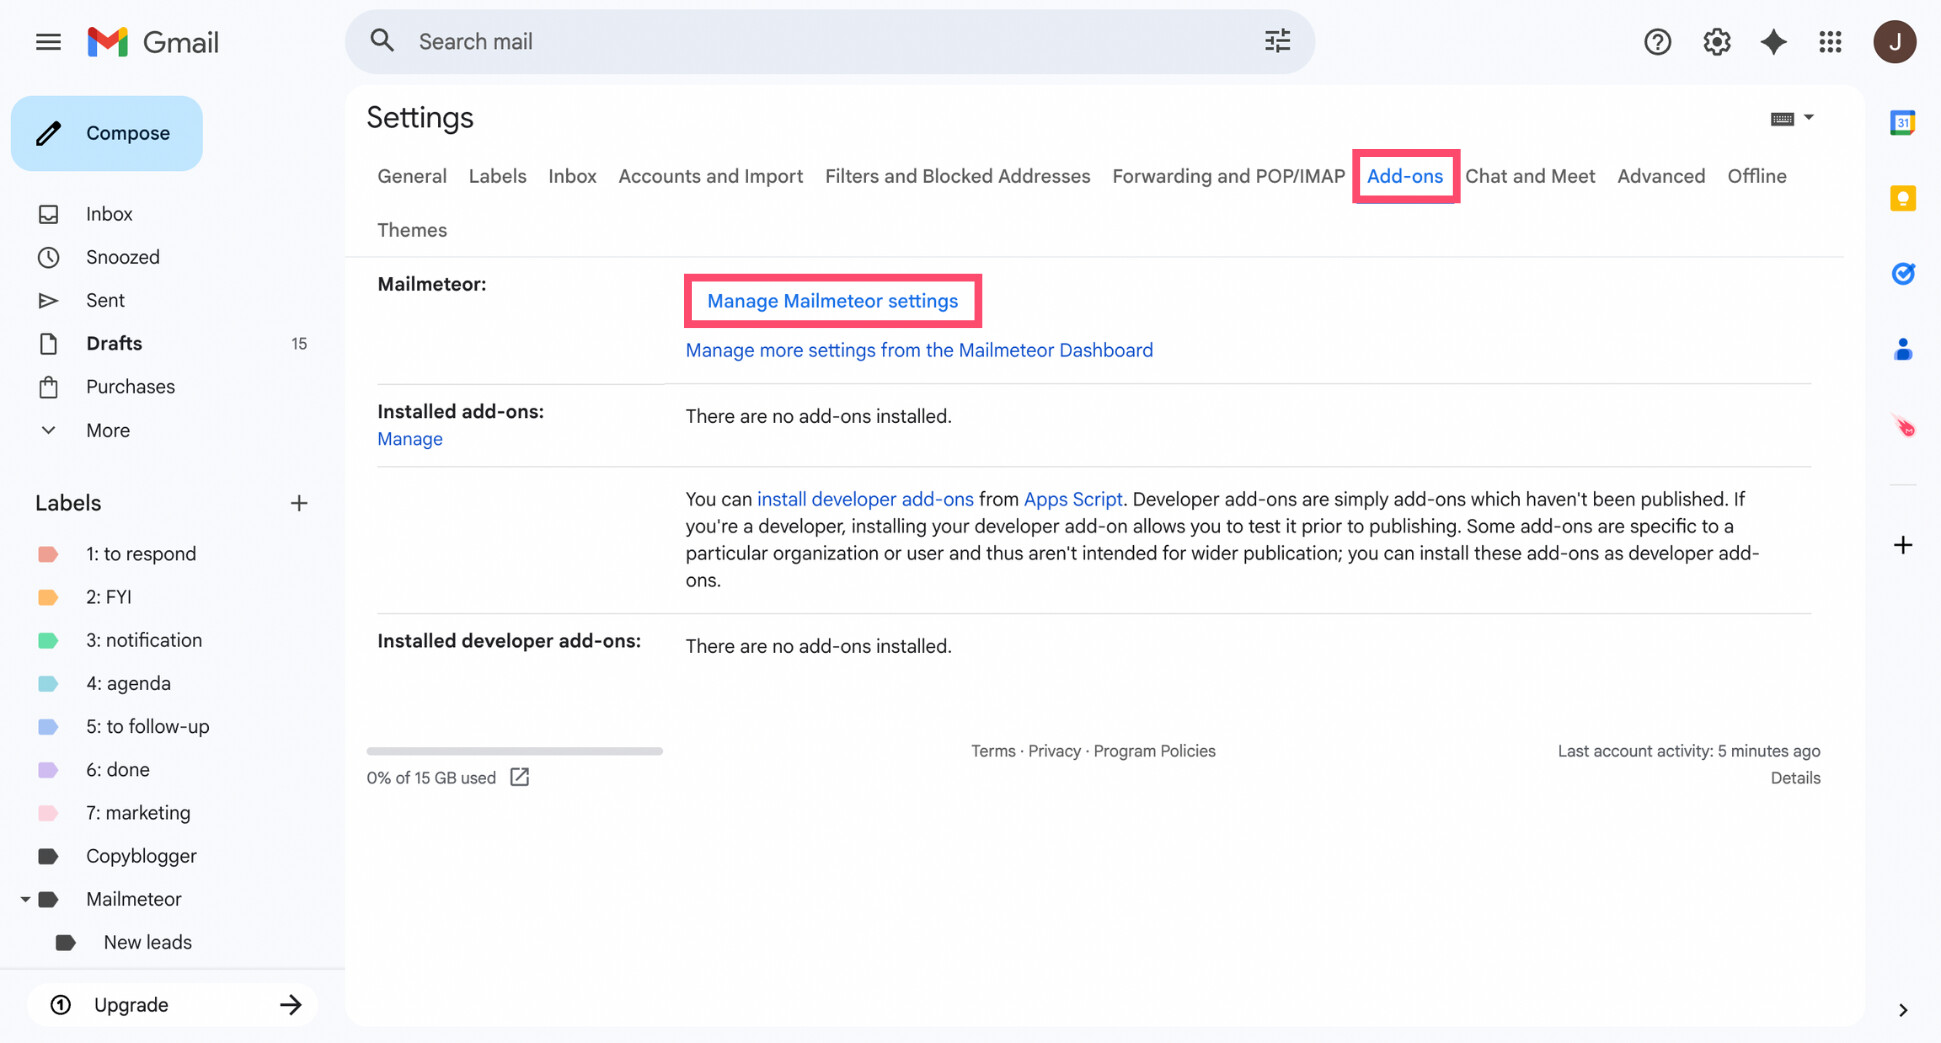Open the Compose button to write email

coord(107,132)
